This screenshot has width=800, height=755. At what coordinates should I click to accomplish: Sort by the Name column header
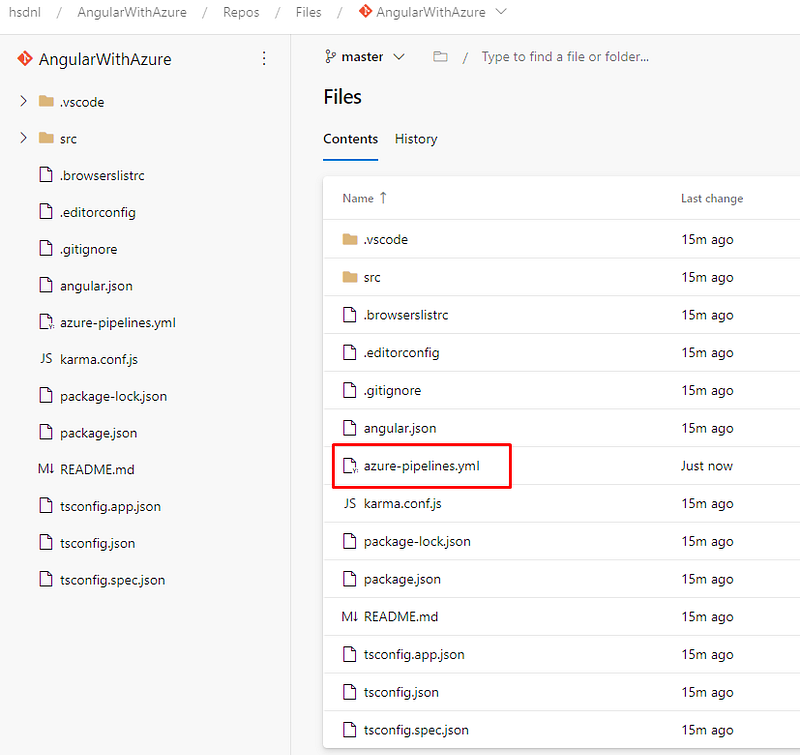coord(358,198)
